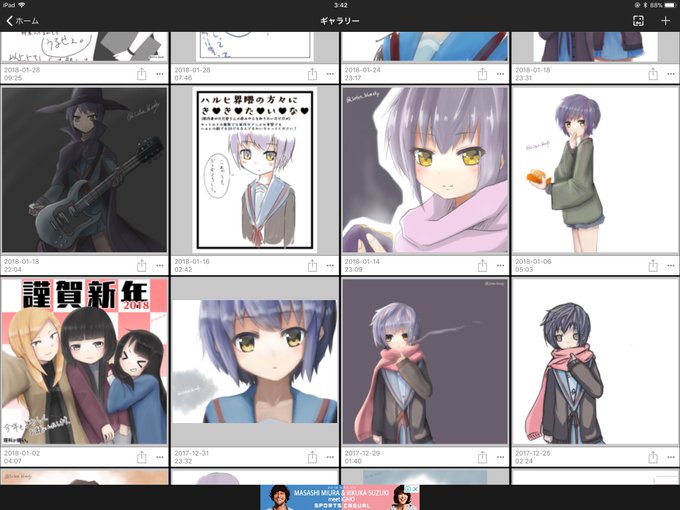Open more options for 2018-01-18 22:04 artwork
This screenshot has width=680, height=510.
pyautogui.click(x=160, y=265)
